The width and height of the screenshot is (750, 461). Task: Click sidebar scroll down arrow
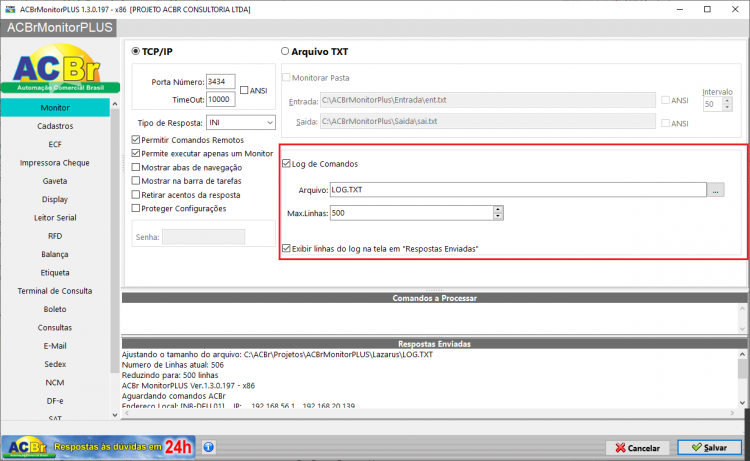tap(115, 415)
